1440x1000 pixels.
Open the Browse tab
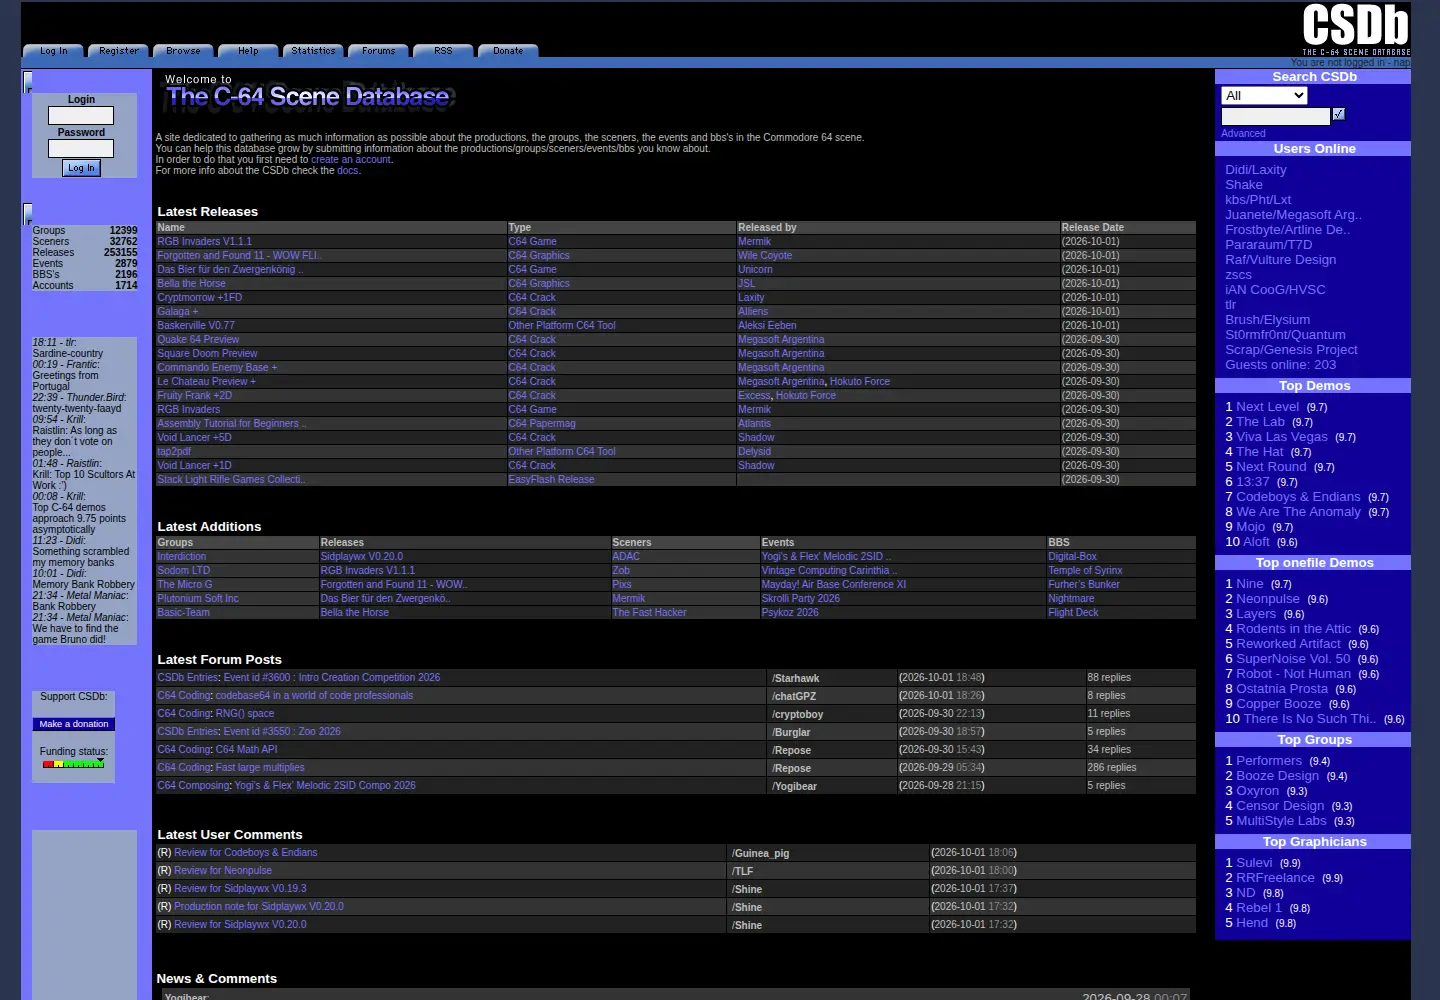coord(184,51)
